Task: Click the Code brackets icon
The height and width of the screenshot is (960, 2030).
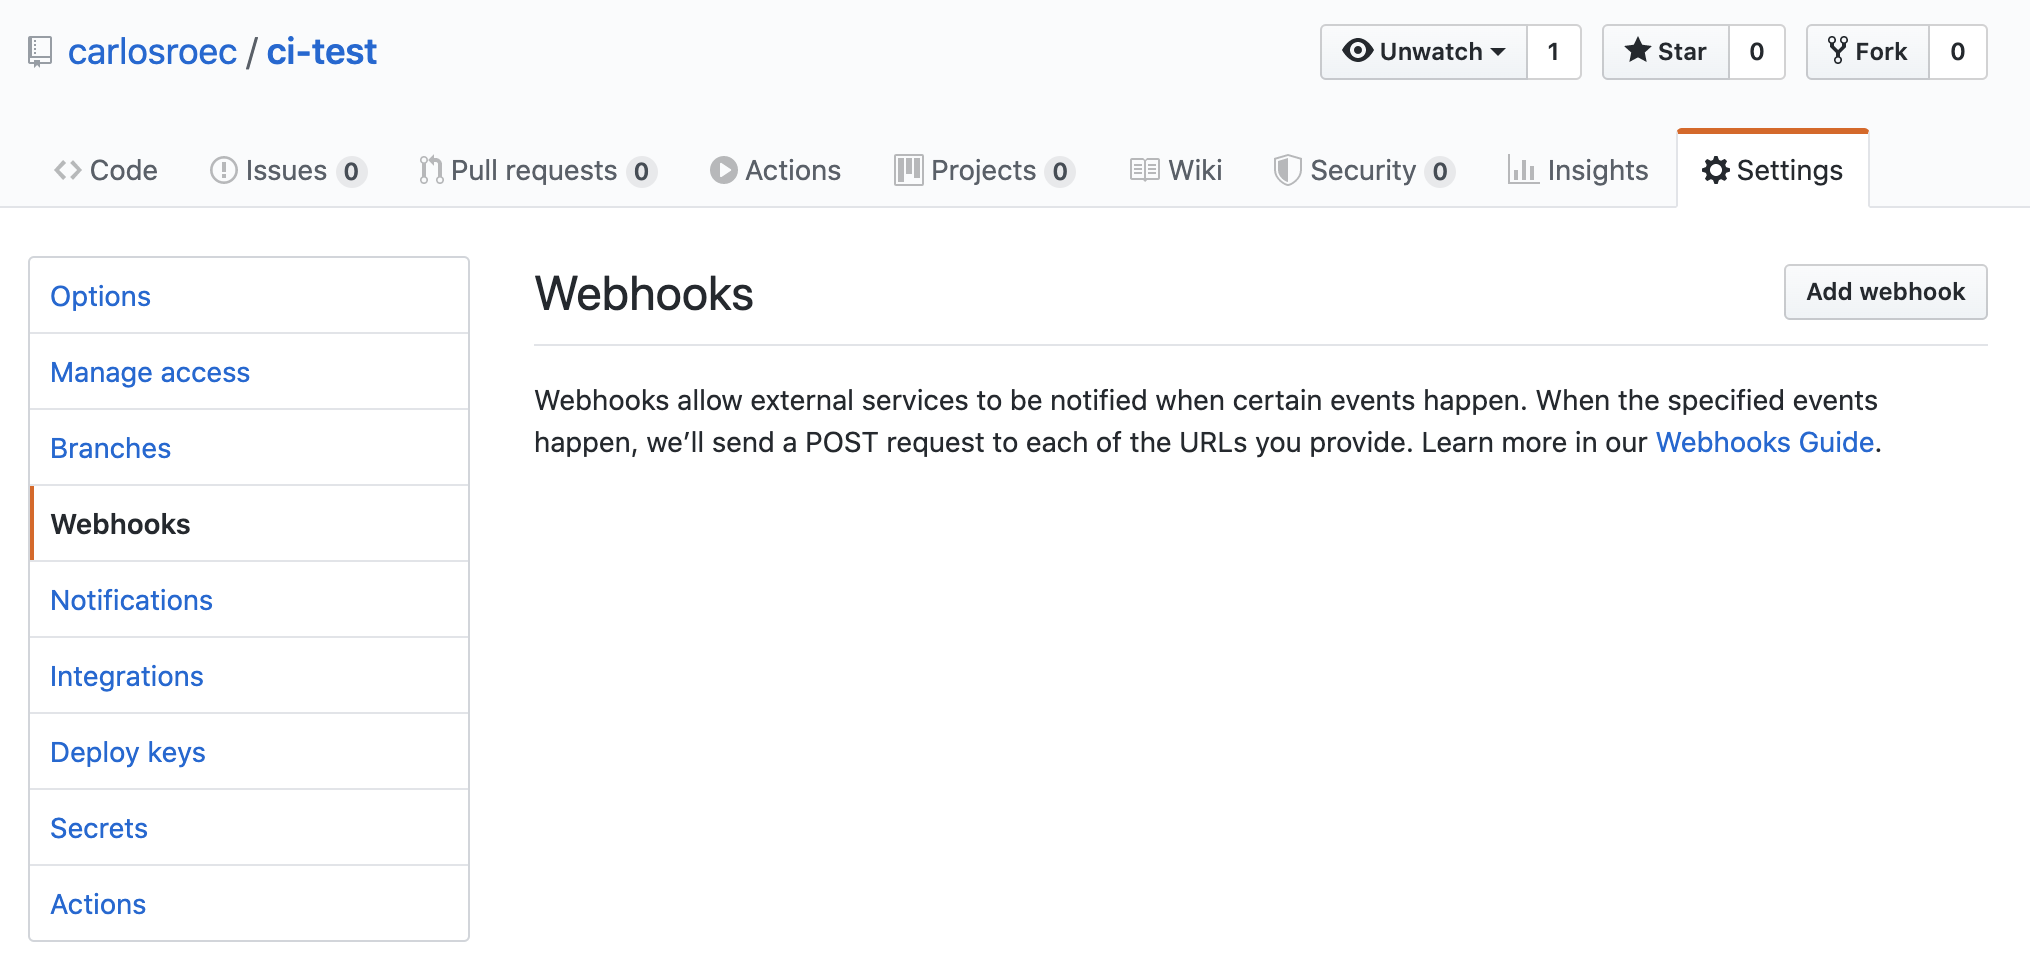Action: coord(67,171)
